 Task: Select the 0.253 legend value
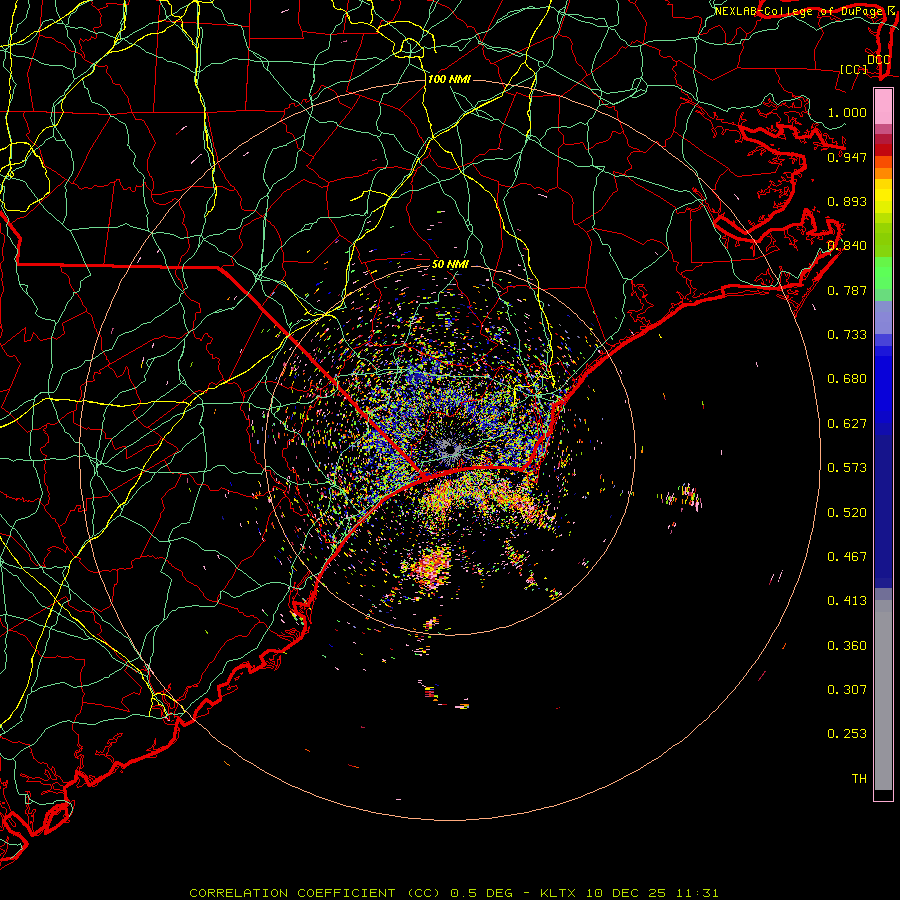847,734
